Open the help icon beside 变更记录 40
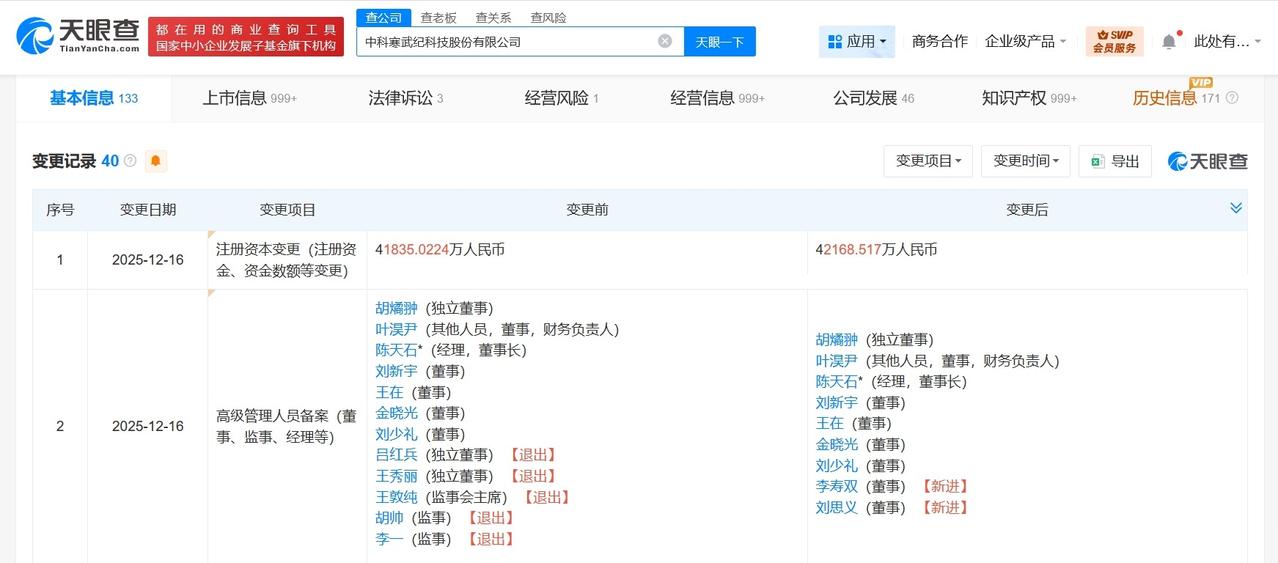Image resolution: width=1278 pixels, height=563 pixels. 130,161
